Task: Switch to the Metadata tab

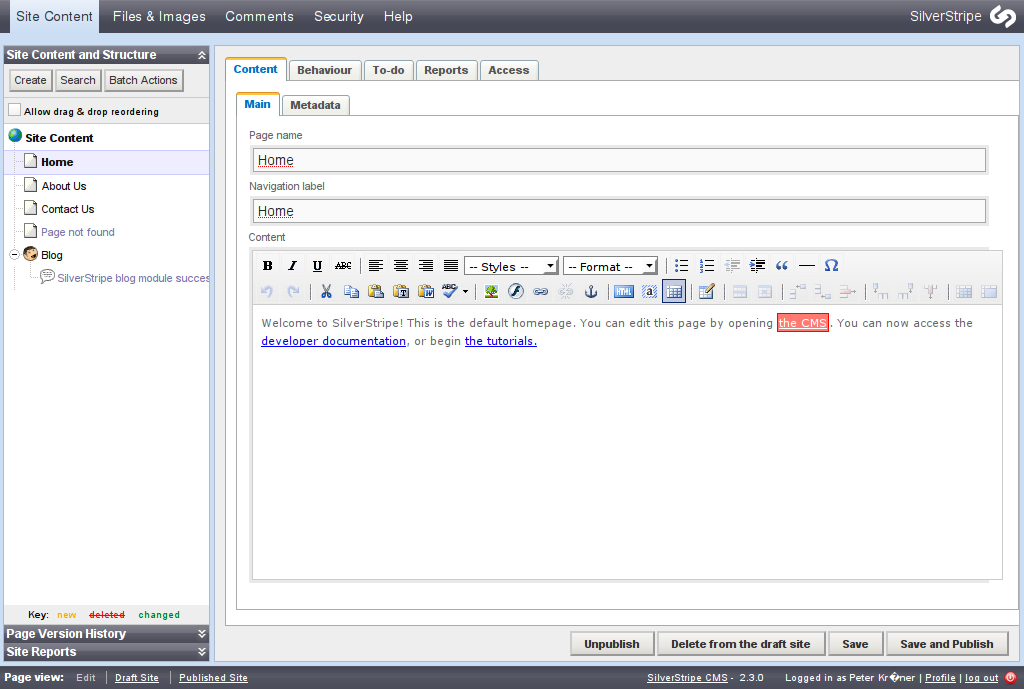Action: [315, 105]
